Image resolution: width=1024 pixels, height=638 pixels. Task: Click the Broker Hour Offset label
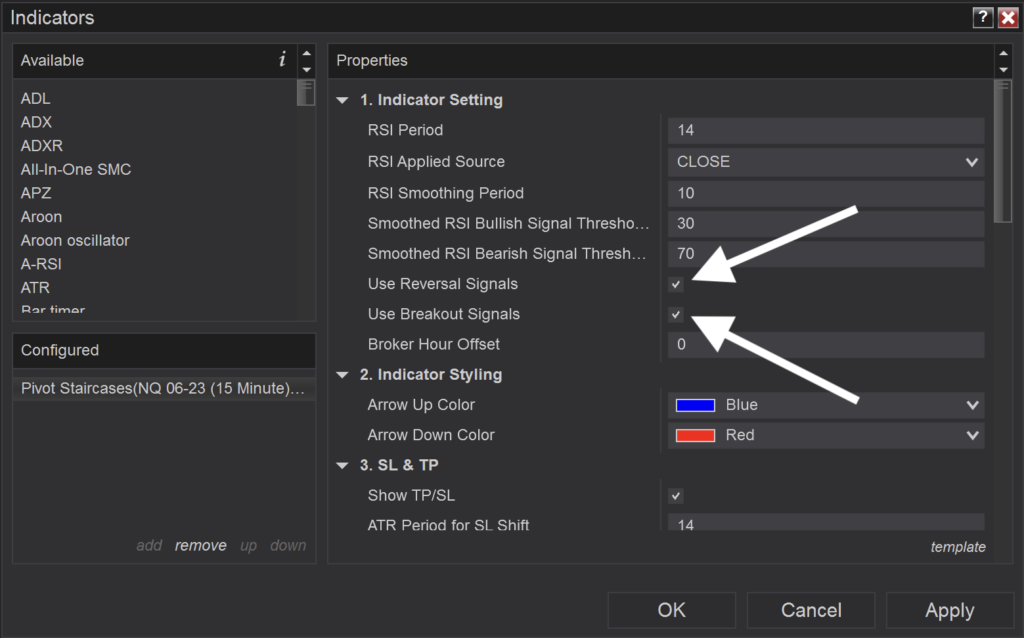tap(434, 344)
